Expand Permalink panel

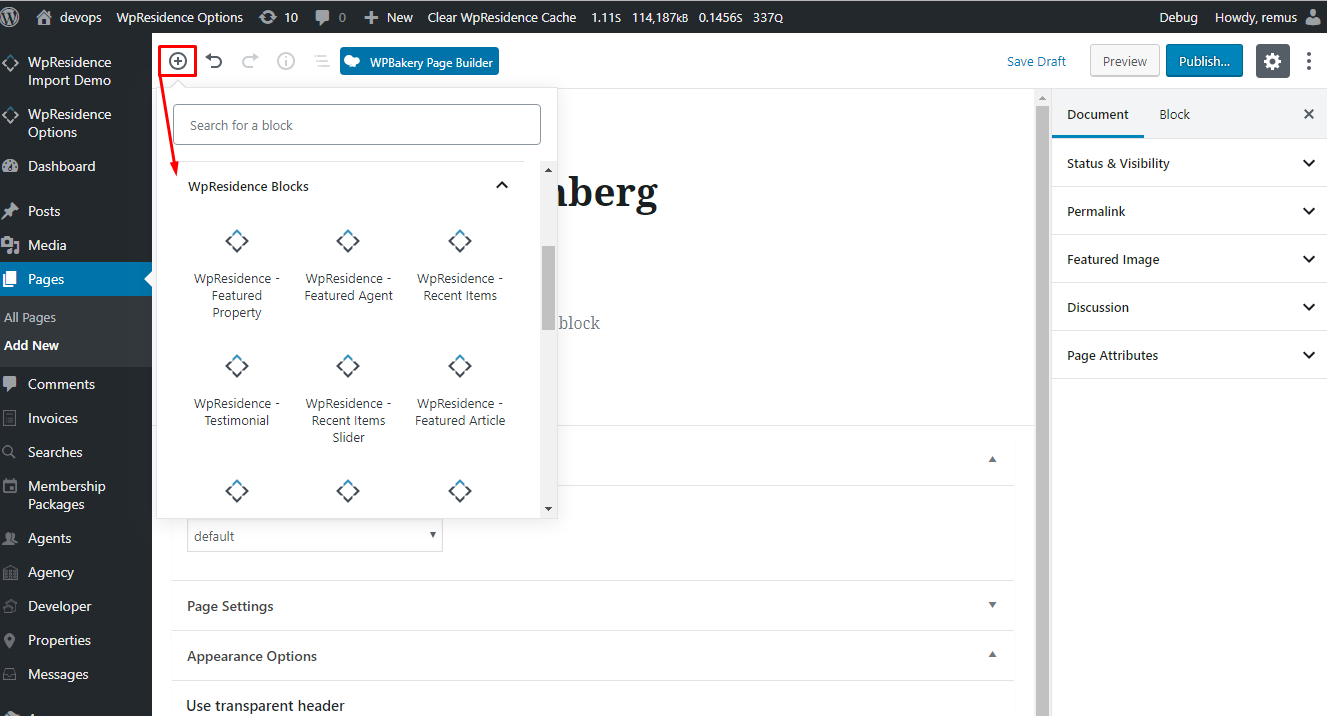click(1189, 211)
